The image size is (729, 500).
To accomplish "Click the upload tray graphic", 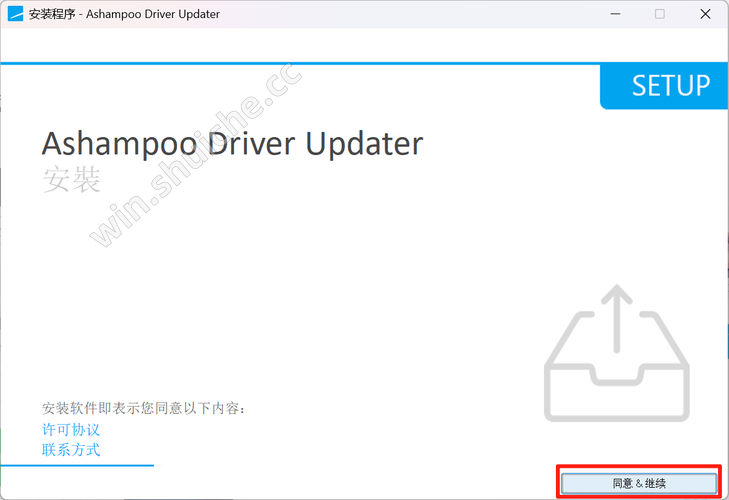I will 616,353.
